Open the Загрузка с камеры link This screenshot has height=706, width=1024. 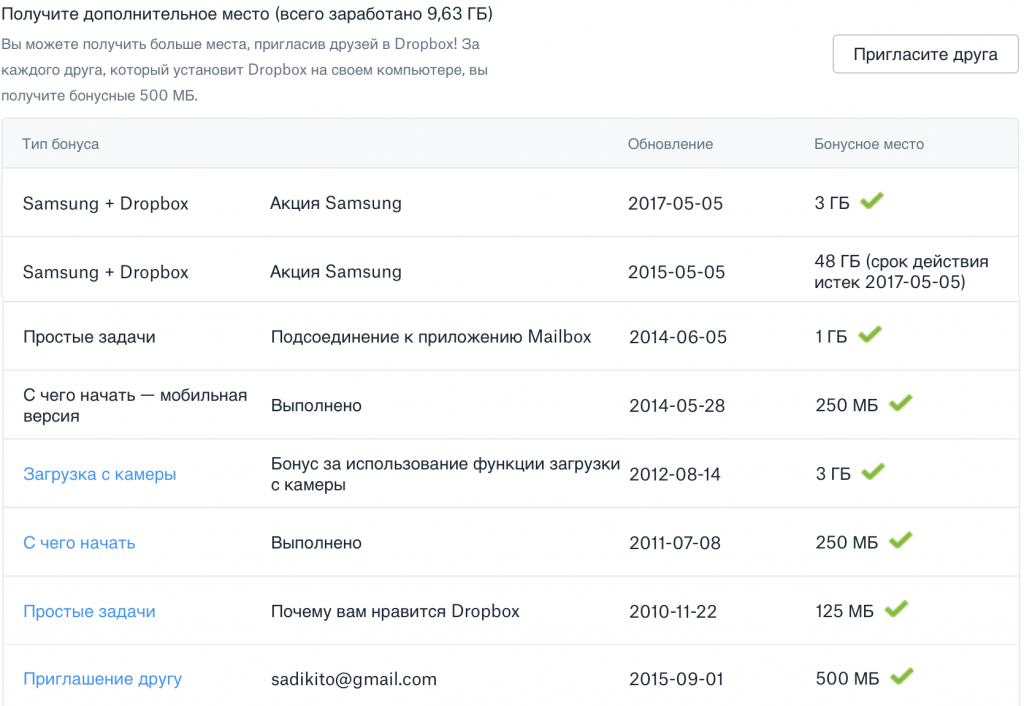click(x=99, y=474)
